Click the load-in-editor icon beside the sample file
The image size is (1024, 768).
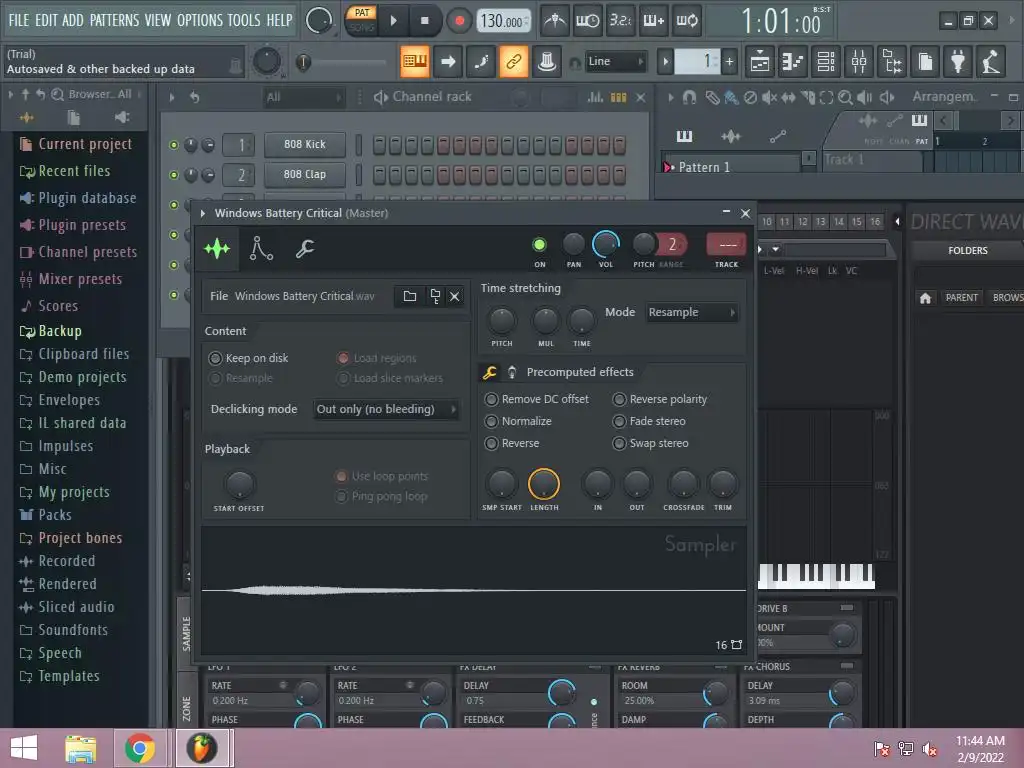(435, 296)
